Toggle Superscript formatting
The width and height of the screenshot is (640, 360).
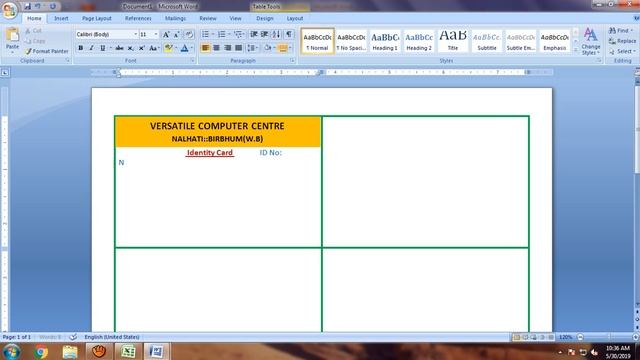(x=142, y=48)
